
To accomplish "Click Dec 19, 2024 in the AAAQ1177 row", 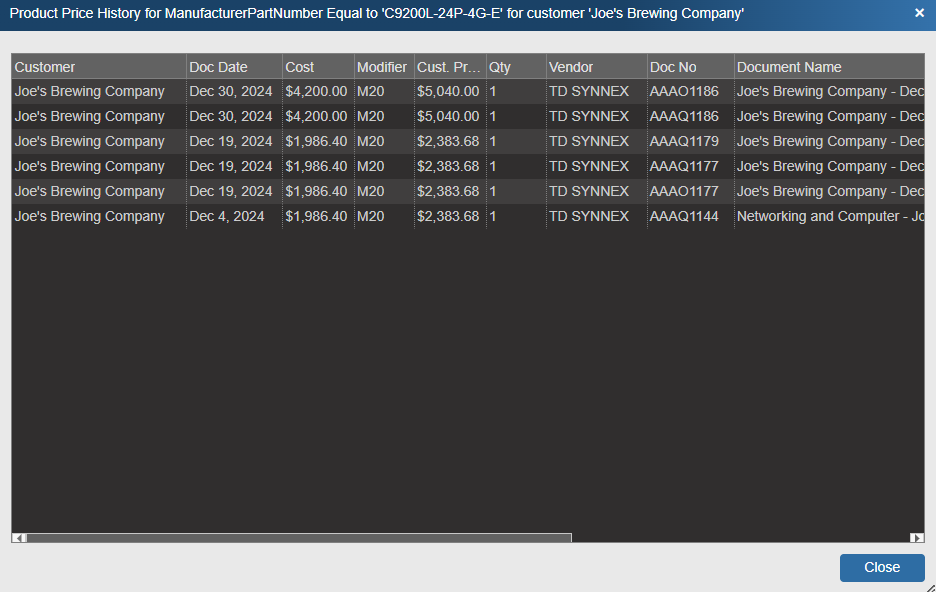I will point(230,166).
